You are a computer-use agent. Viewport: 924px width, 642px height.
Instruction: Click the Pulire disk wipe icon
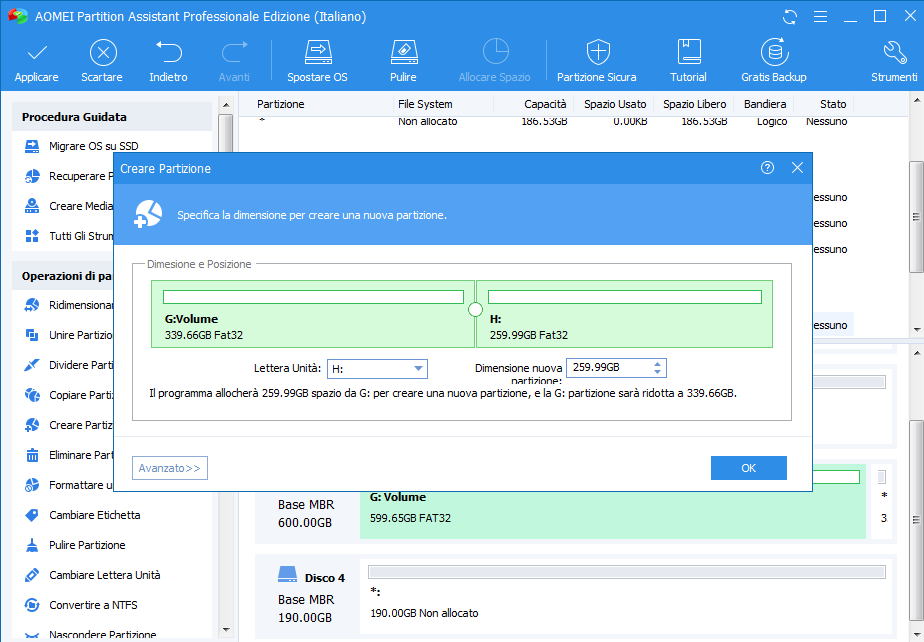tap(403, 53)
